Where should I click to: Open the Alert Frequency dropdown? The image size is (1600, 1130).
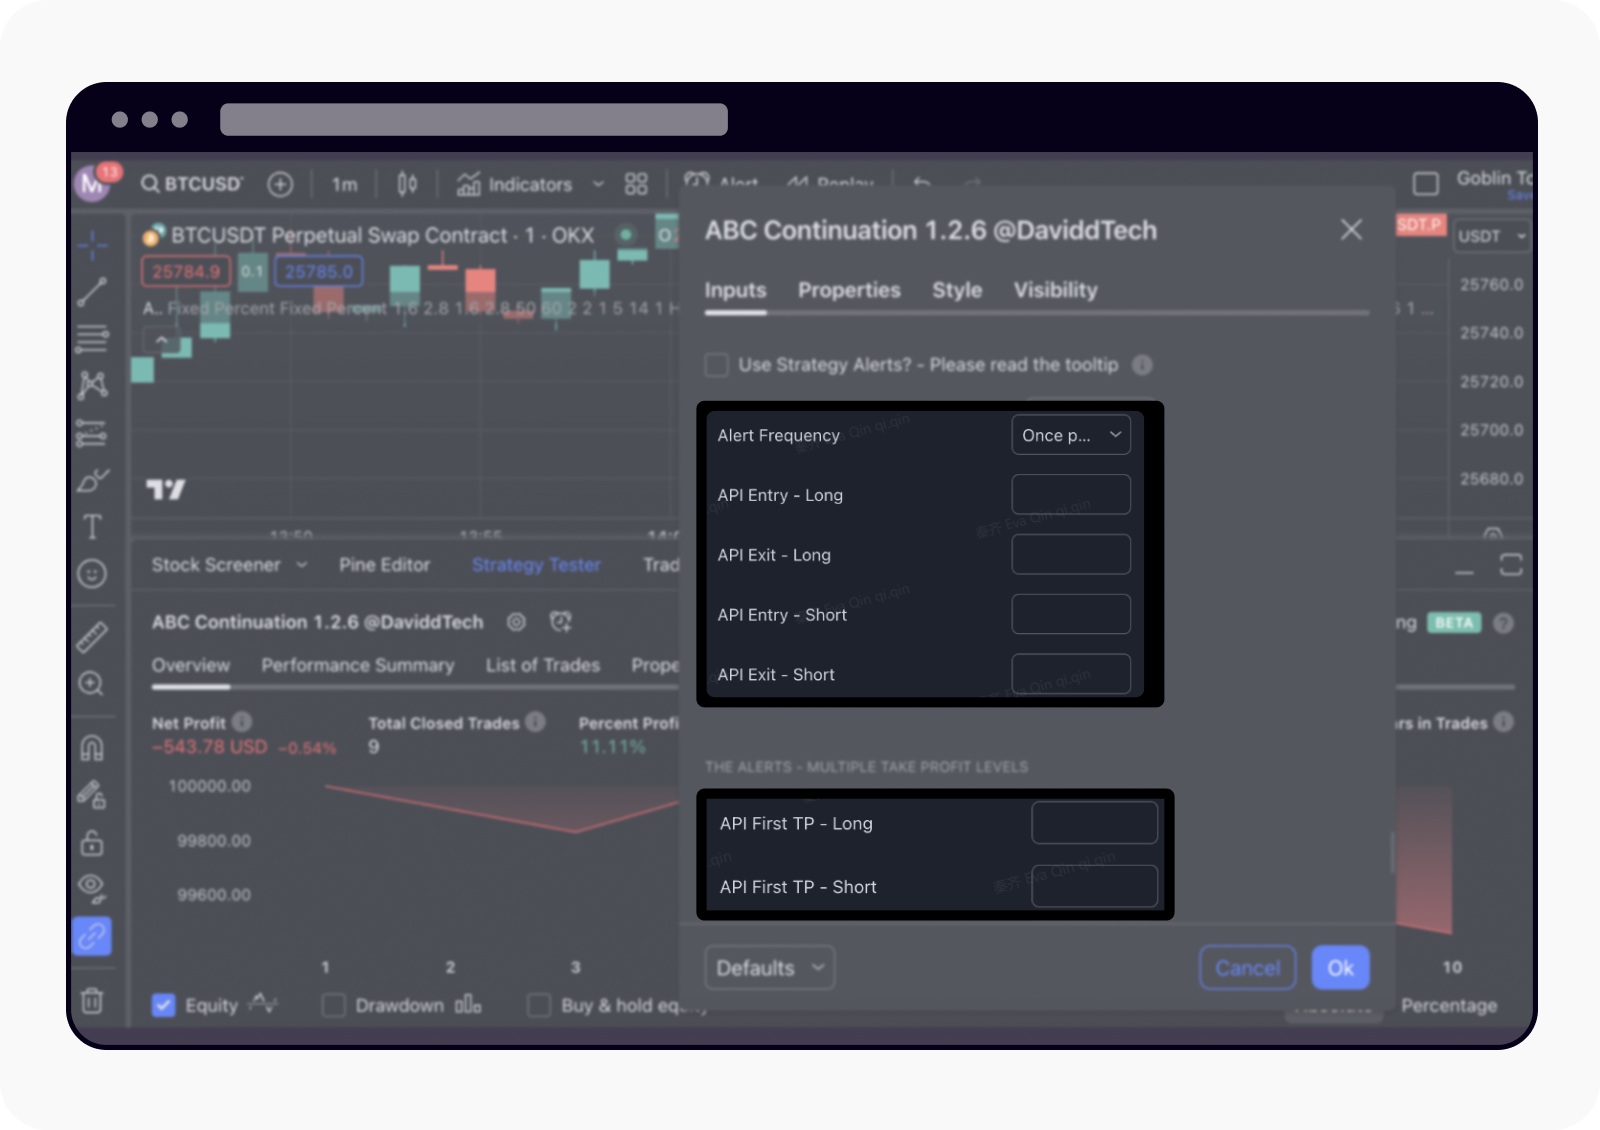pyautogui.click(x=1071, y=435)
